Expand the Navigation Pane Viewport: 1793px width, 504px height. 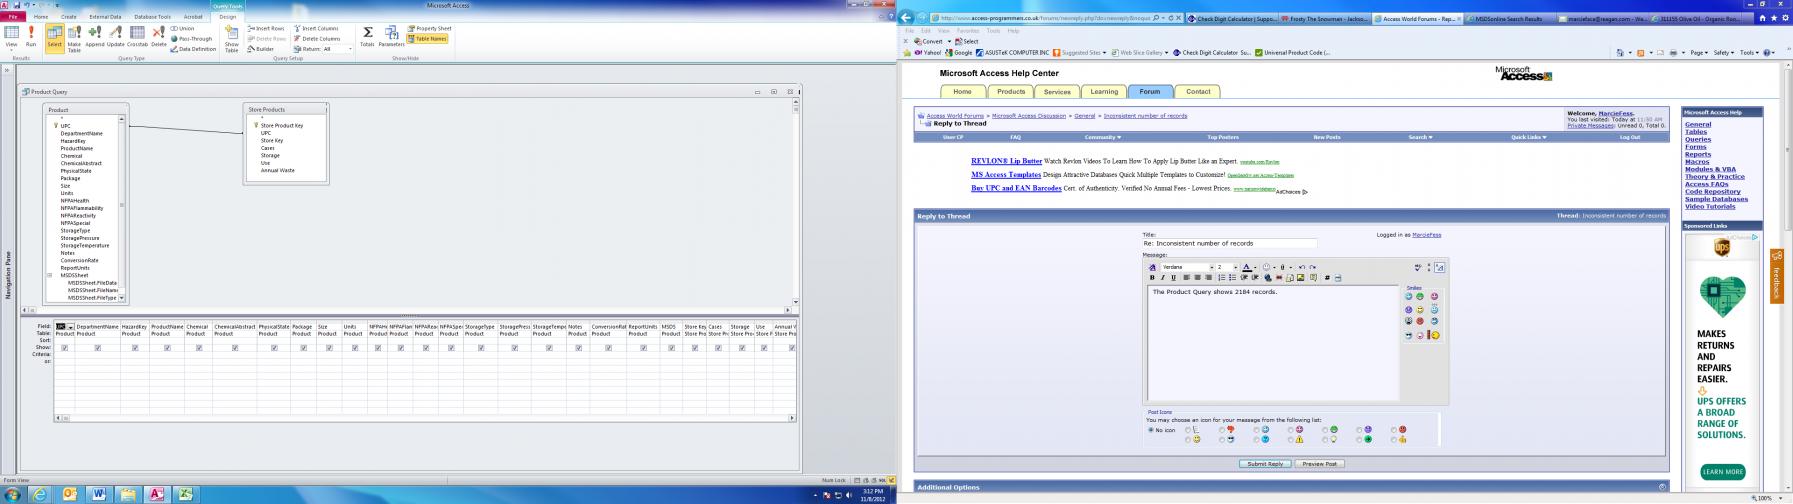click(x=6, y=70)
